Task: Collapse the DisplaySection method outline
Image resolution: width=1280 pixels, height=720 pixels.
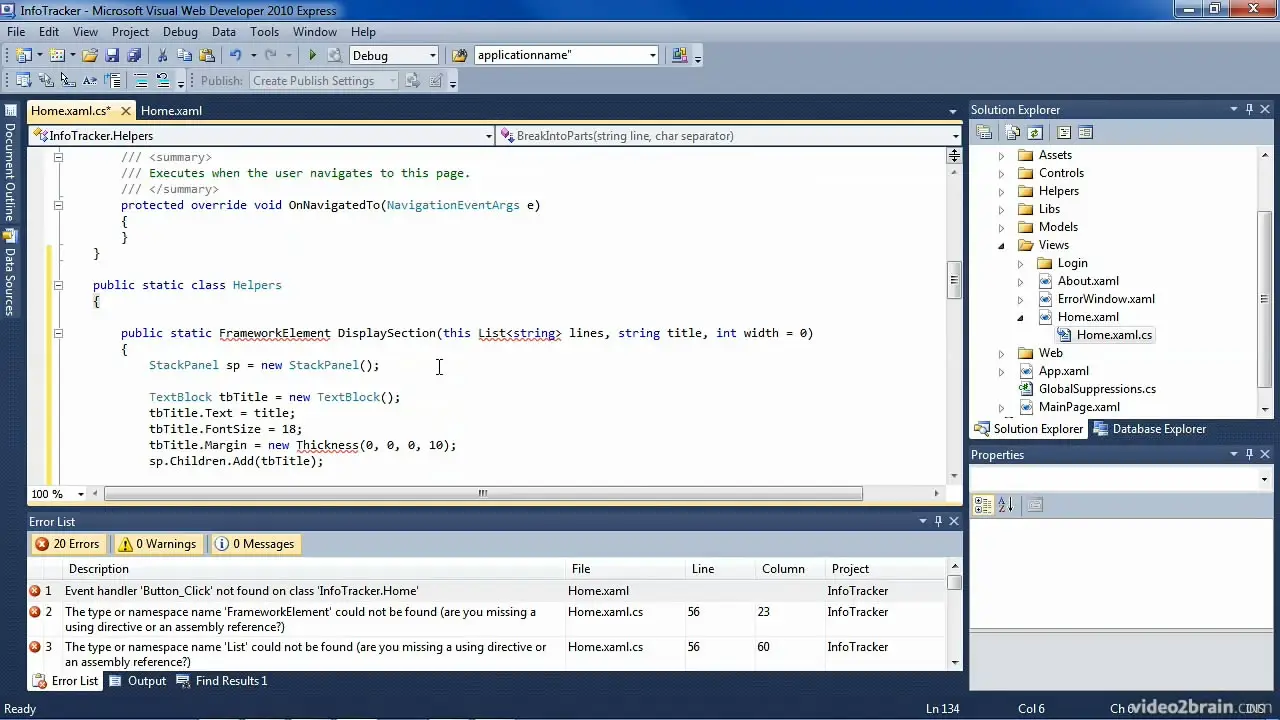Action: 58,333
